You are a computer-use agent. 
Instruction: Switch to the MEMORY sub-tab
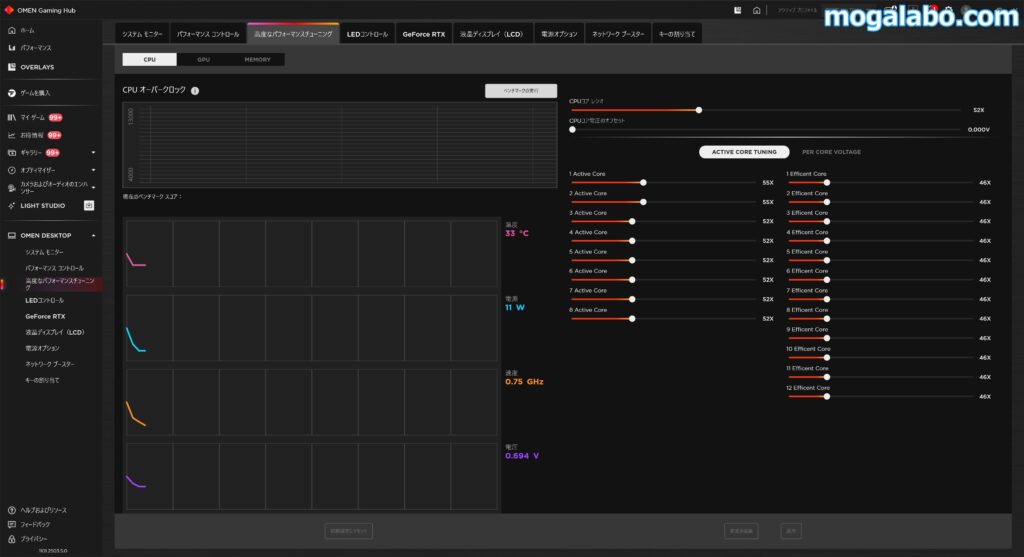coord(257,59)
